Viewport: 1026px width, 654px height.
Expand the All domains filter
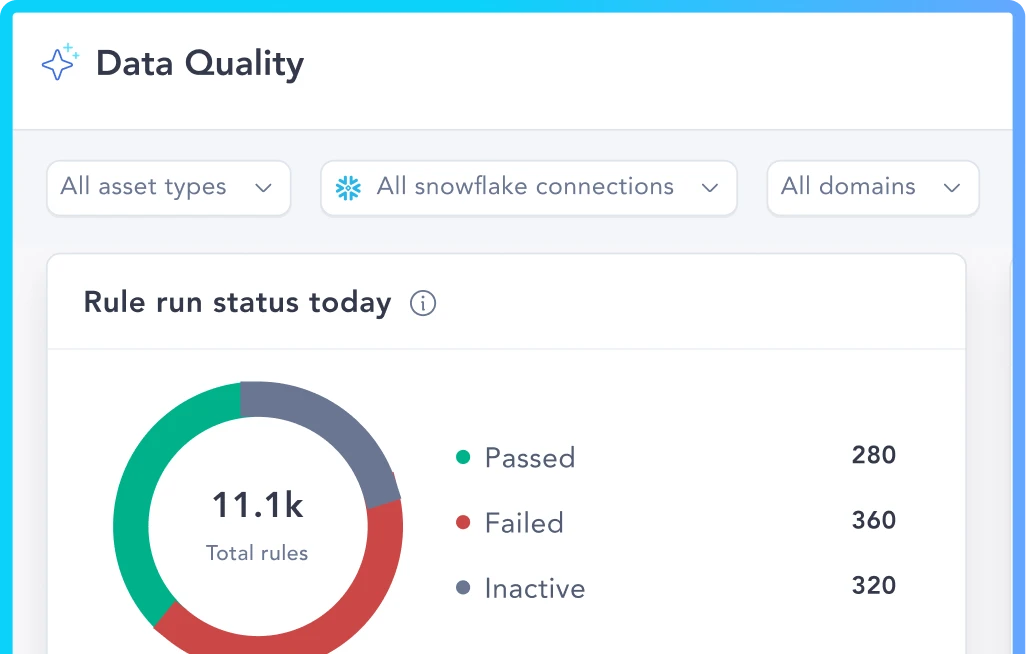tap(872, 188)
